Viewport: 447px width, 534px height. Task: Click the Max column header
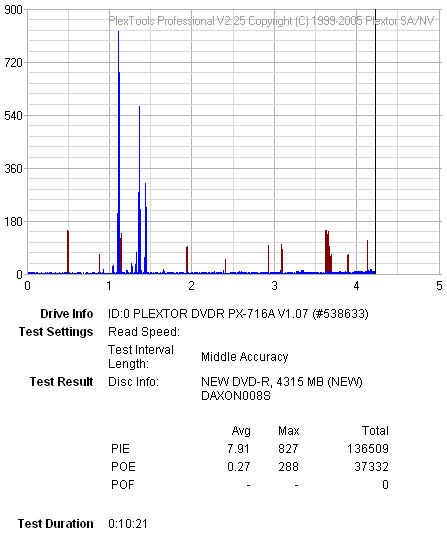288,431
